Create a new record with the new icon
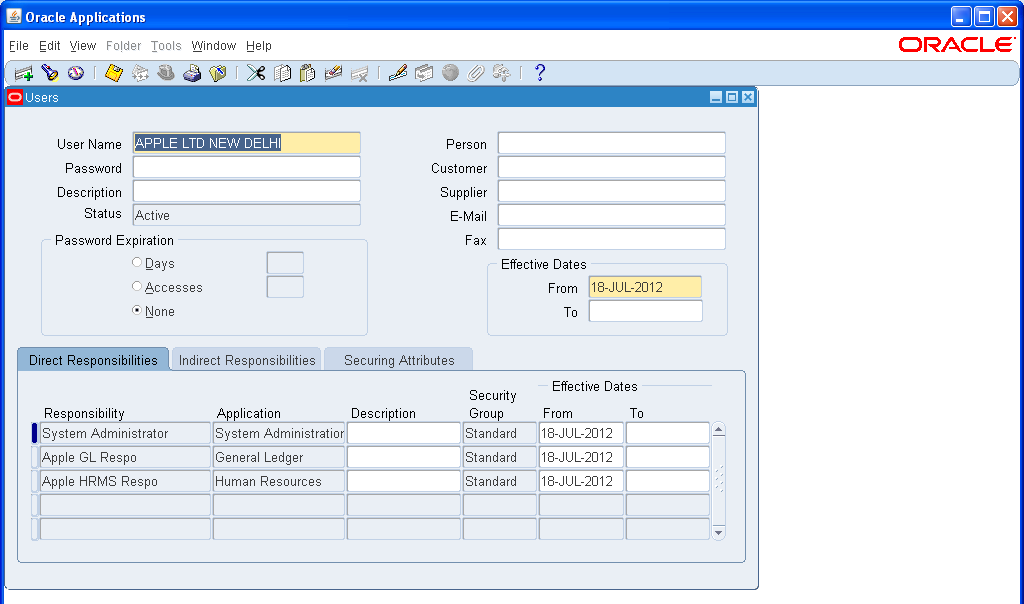The image size is (1024, 604). coord(23,72)
